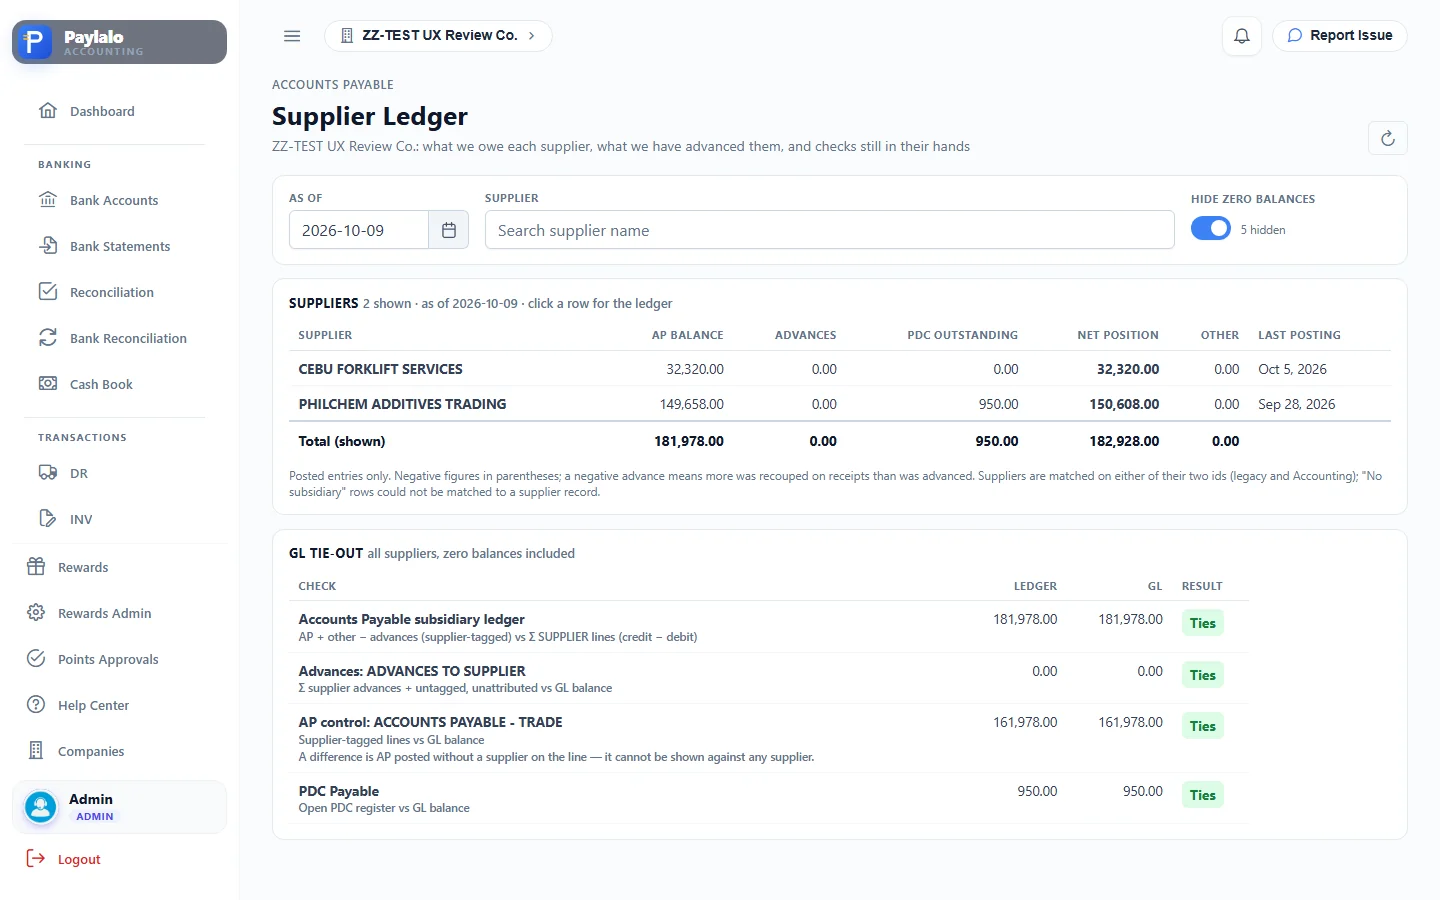Select Points Approvals in sidebar

(x=108, y=659)
